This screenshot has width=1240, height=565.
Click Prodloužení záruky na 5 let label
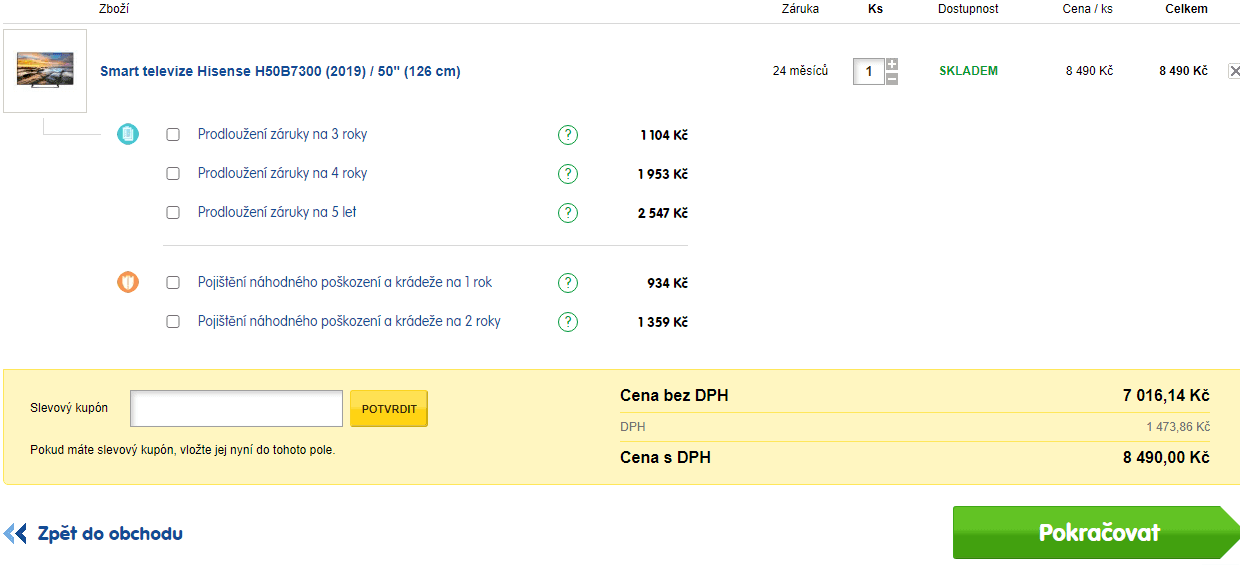[277, 212]
